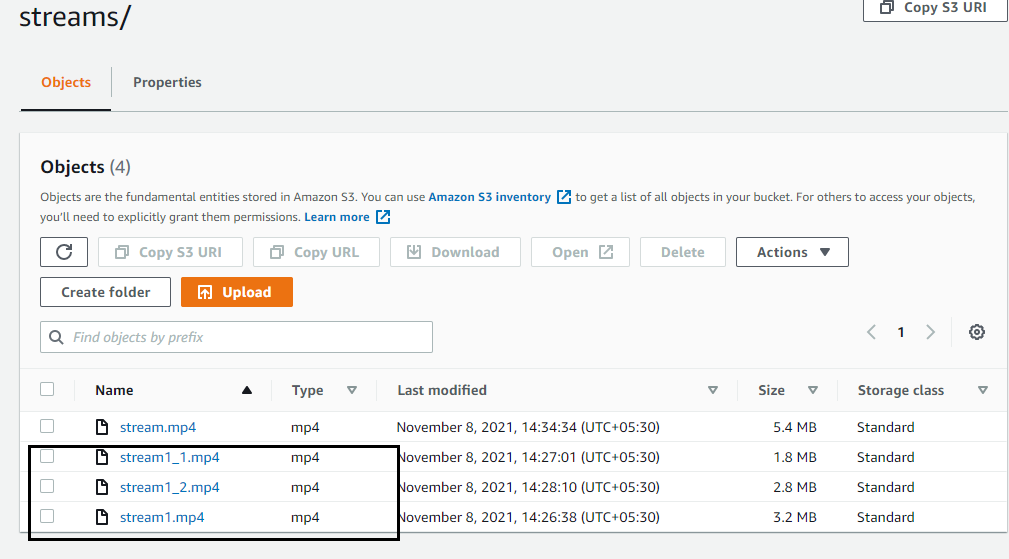The width and height of the screenshot is (1009, 559).
Task: Open the Learn more link
Action: click(x=337, y=217)
